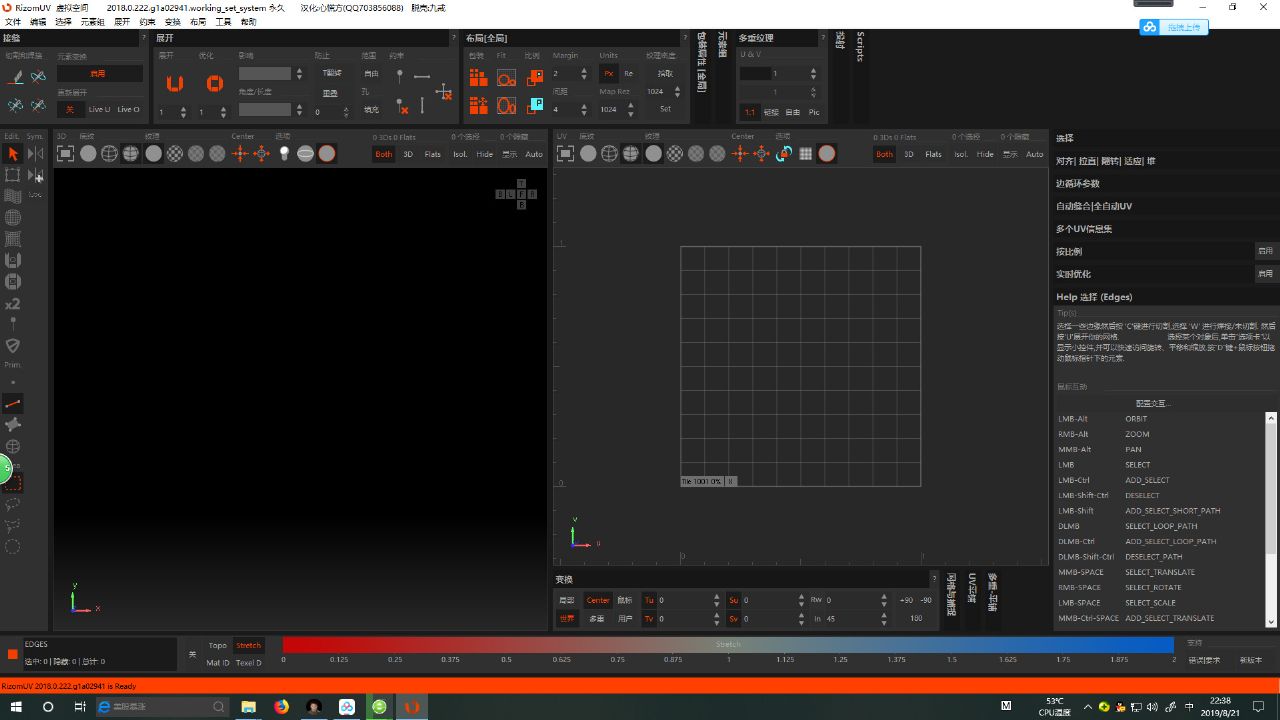Open the 编辑 menu
1280x720 pixels.
(x=38, y=21)
